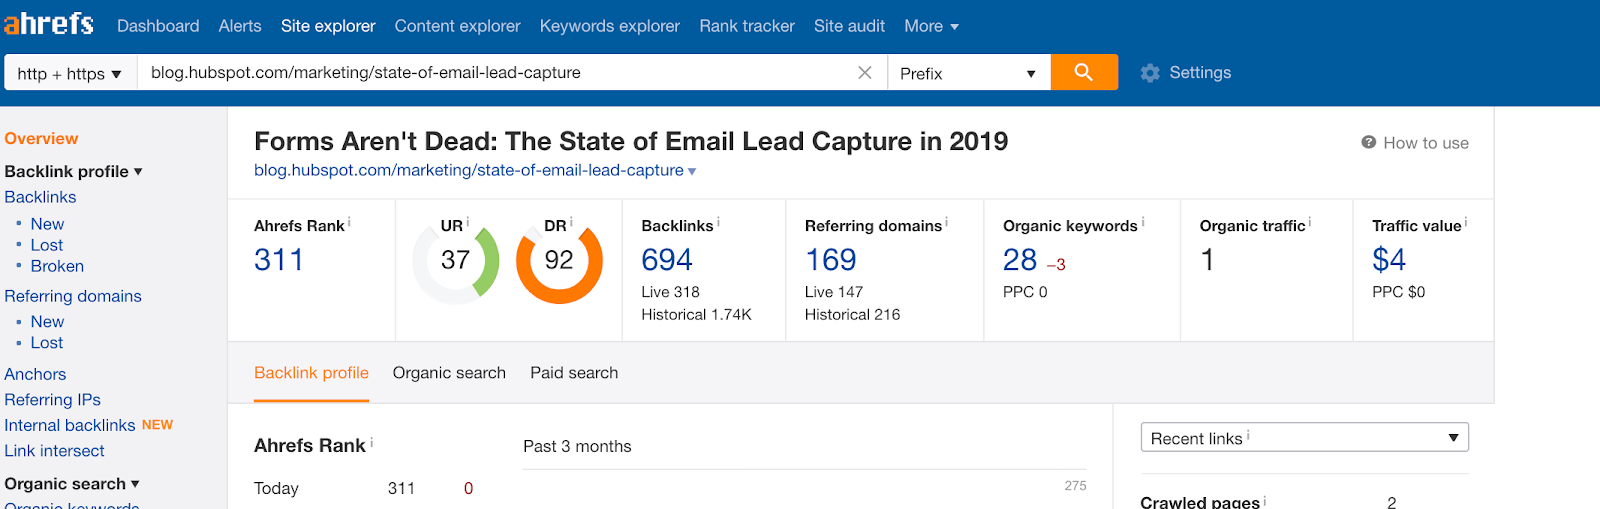Open the Recent links dropdown
This screenshot has height=509, width=1600.
pyautogui.click(x=1304, y=438)
